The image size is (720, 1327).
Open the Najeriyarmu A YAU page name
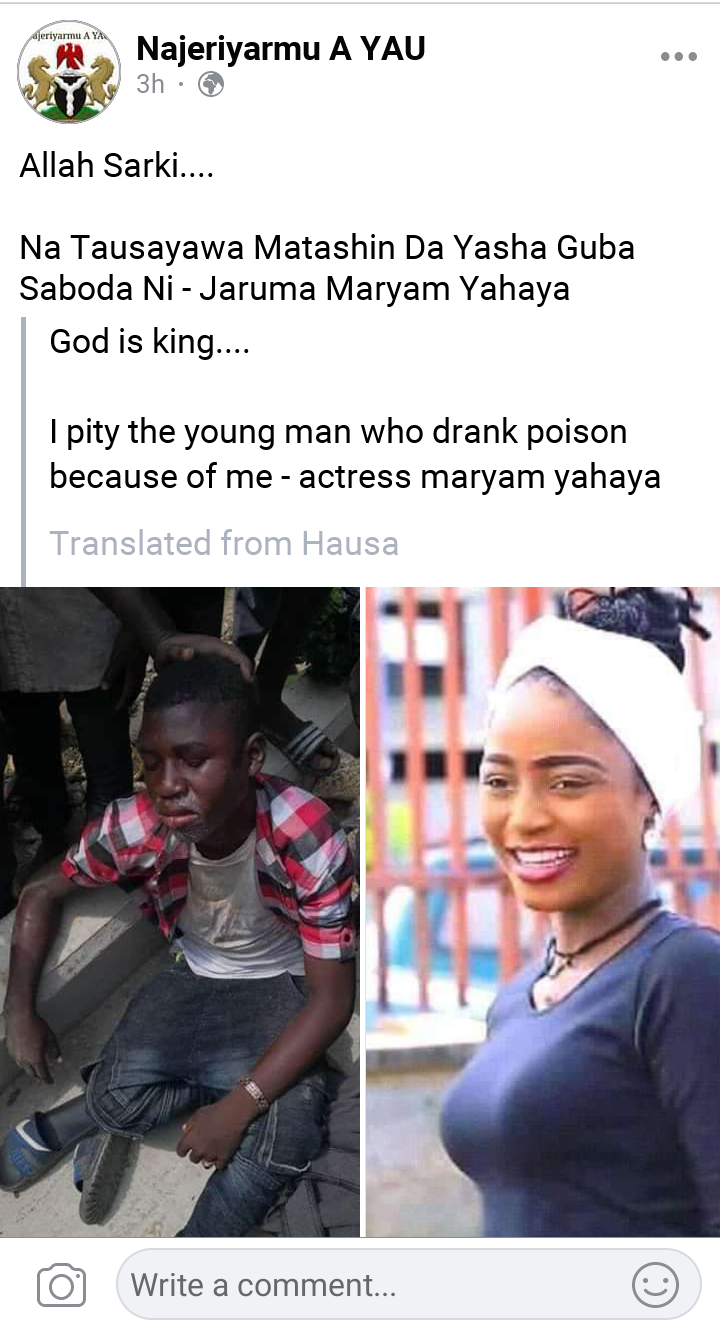[x=281, y=48]
